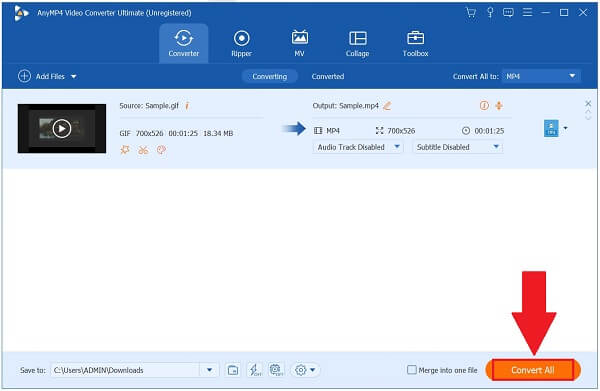Play the Sample.gif thumbnail preview
The height and width of the screenshot is (391, 600).
62,129
